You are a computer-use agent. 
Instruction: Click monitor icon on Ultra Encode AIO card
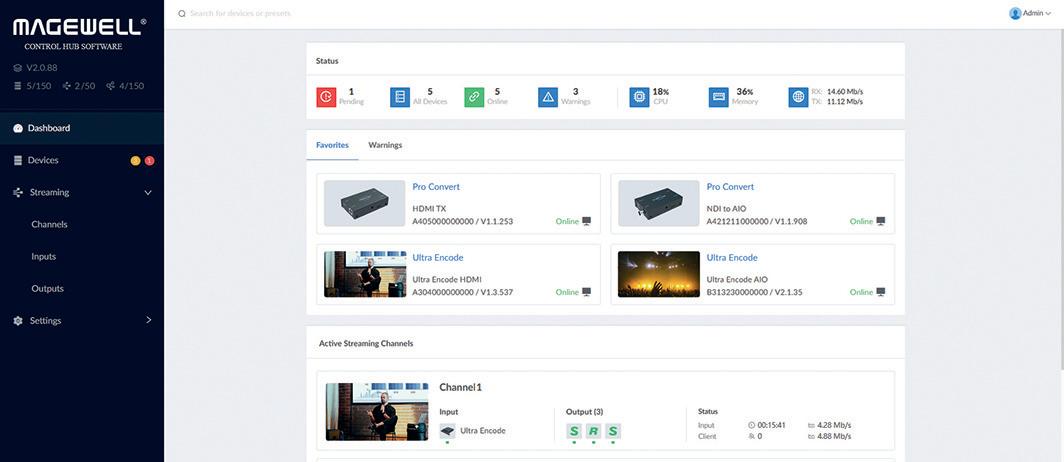coord(881,292)
